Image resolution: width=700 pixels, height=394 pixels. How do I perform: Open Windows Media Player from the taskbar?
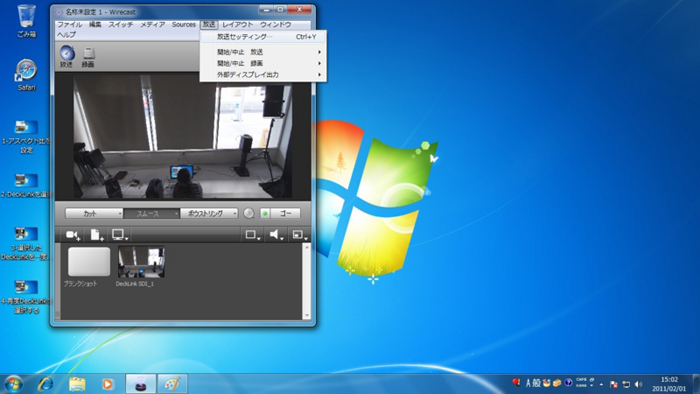[x=107, y=384]
